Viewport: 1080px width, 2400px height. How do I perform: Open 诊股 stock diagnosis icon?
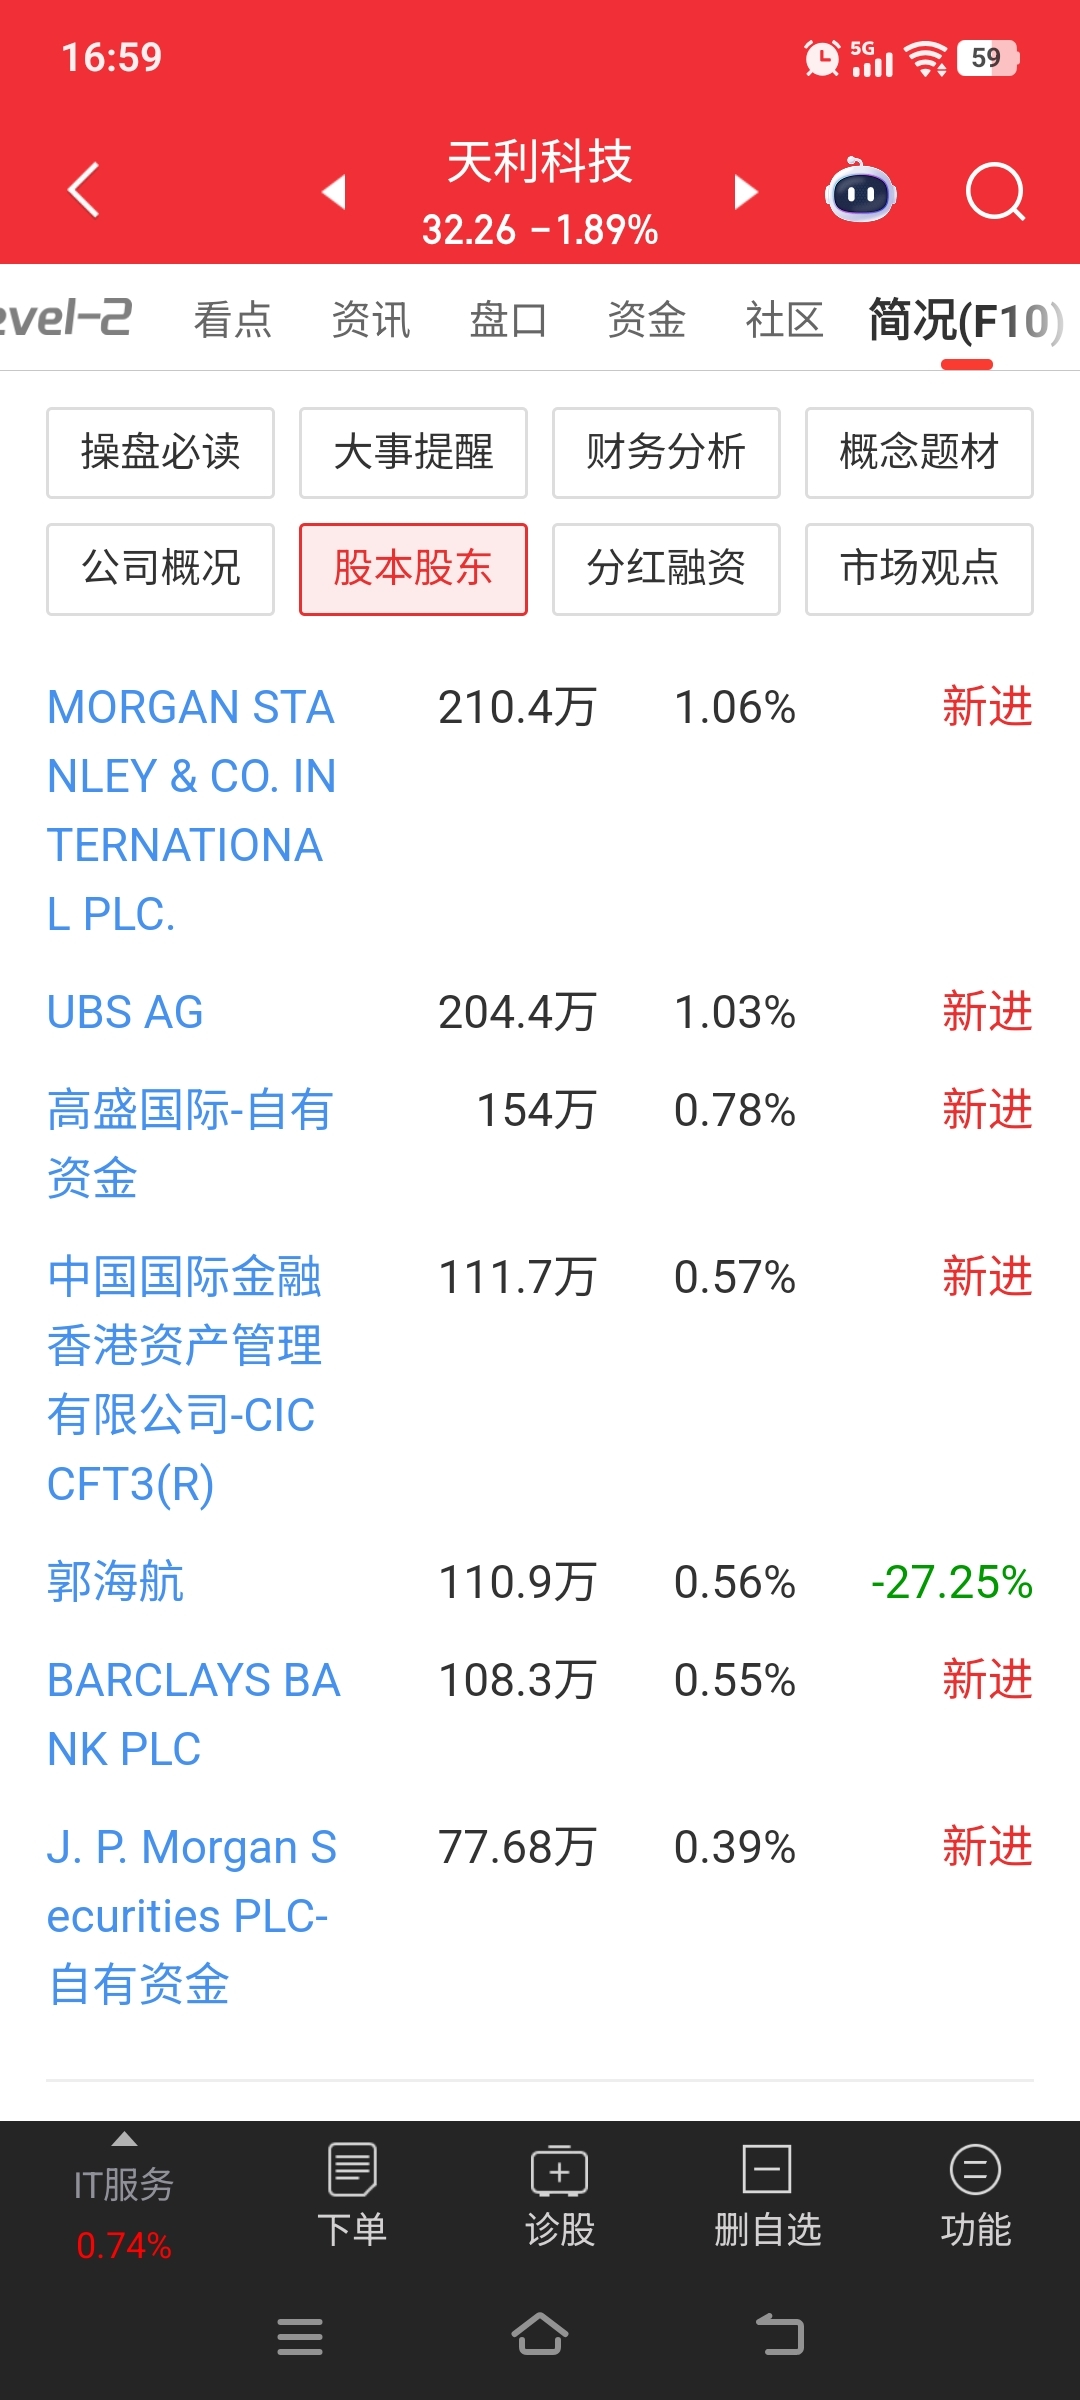click(x=560, y=2196)
